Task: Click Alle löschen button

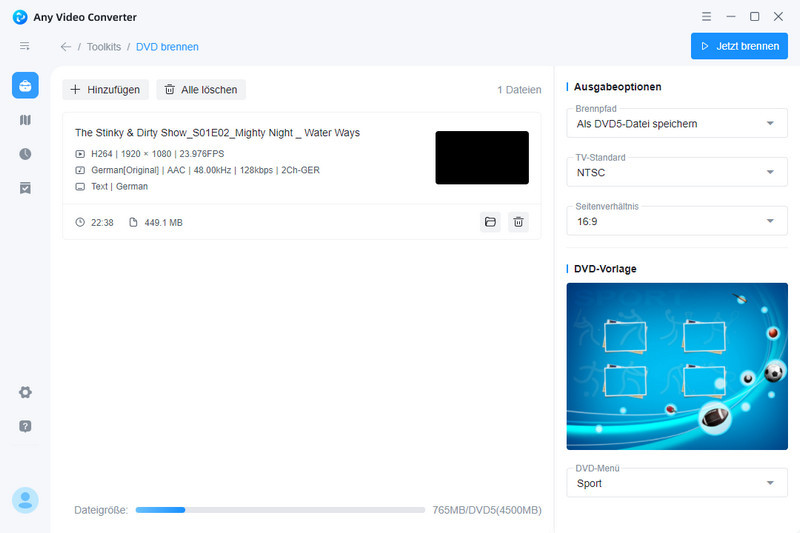Action: point(201,90)
